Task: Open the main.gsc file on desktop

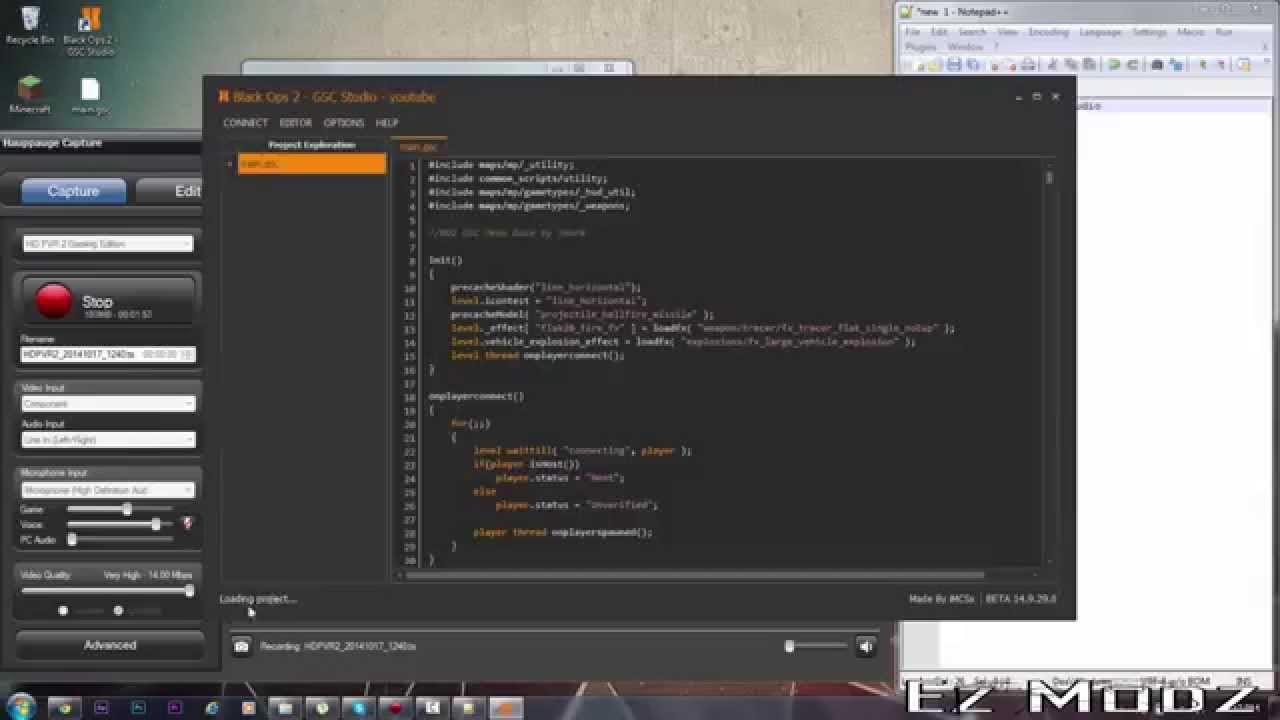Action: (x=89, y=97)
